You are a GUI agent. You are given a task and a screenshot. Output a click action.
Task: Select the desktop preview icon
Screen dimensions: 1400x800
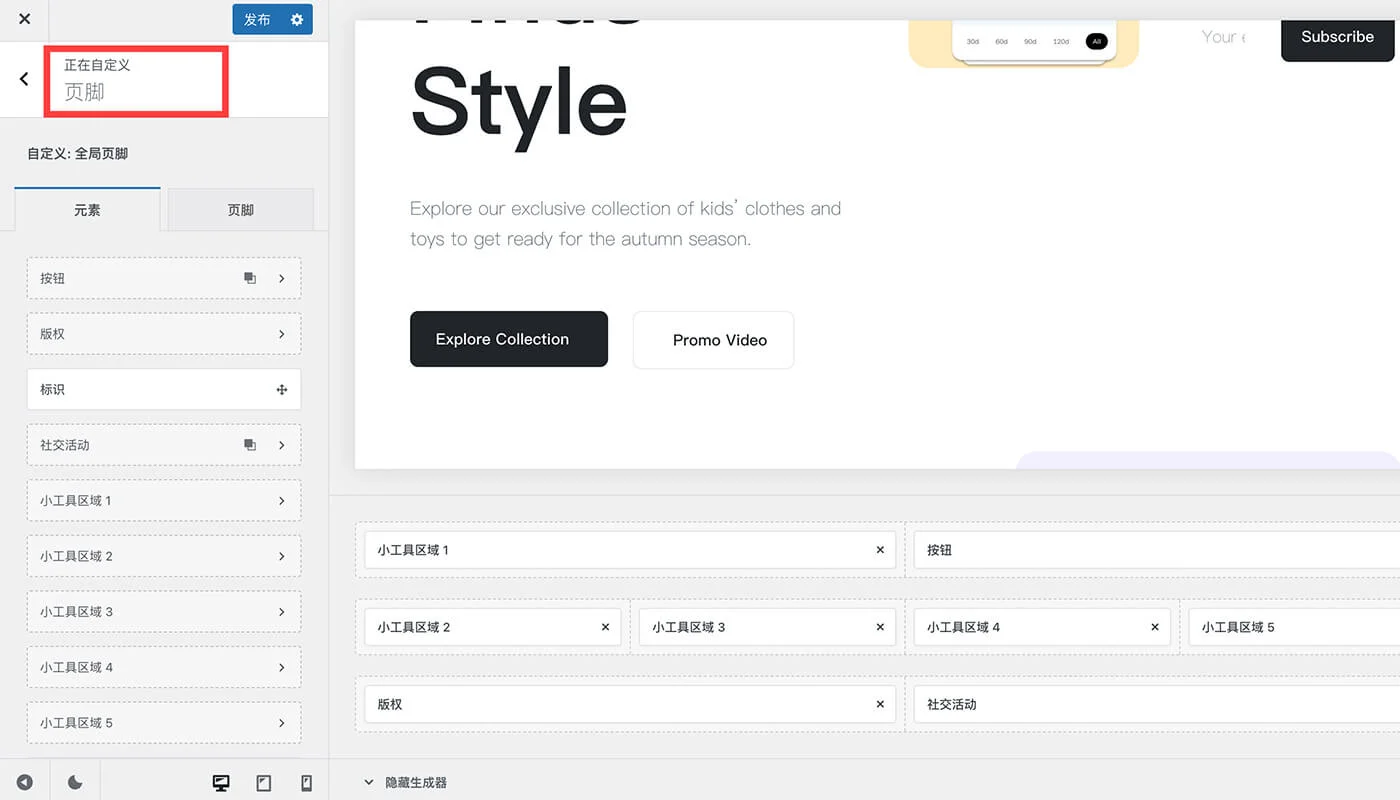[221, 781]
